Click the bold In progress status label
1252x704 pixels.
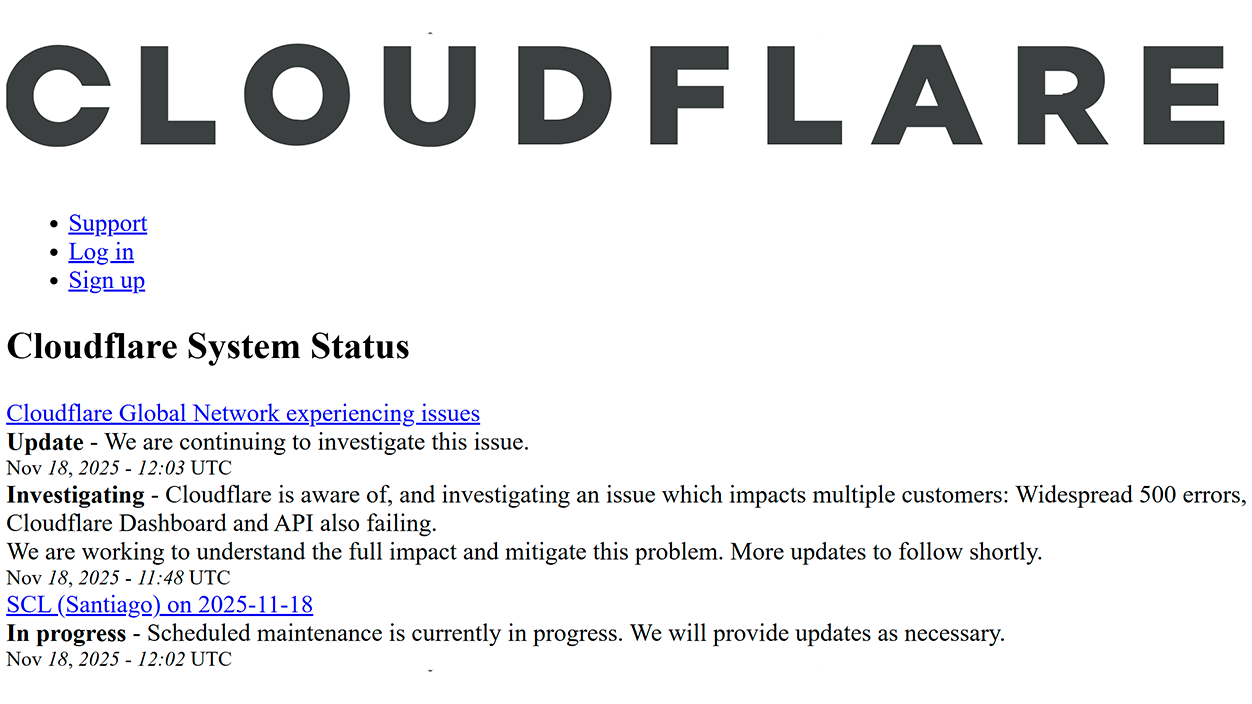66,633
